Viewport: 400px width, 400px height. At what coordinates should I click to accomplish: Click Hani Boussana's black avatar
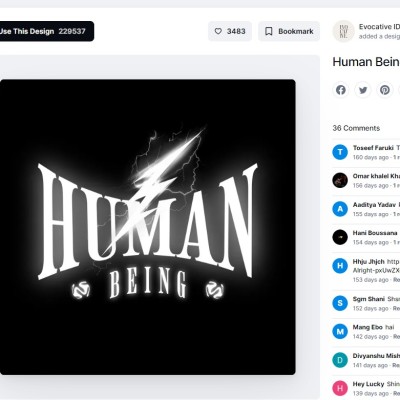click(340, 237)
